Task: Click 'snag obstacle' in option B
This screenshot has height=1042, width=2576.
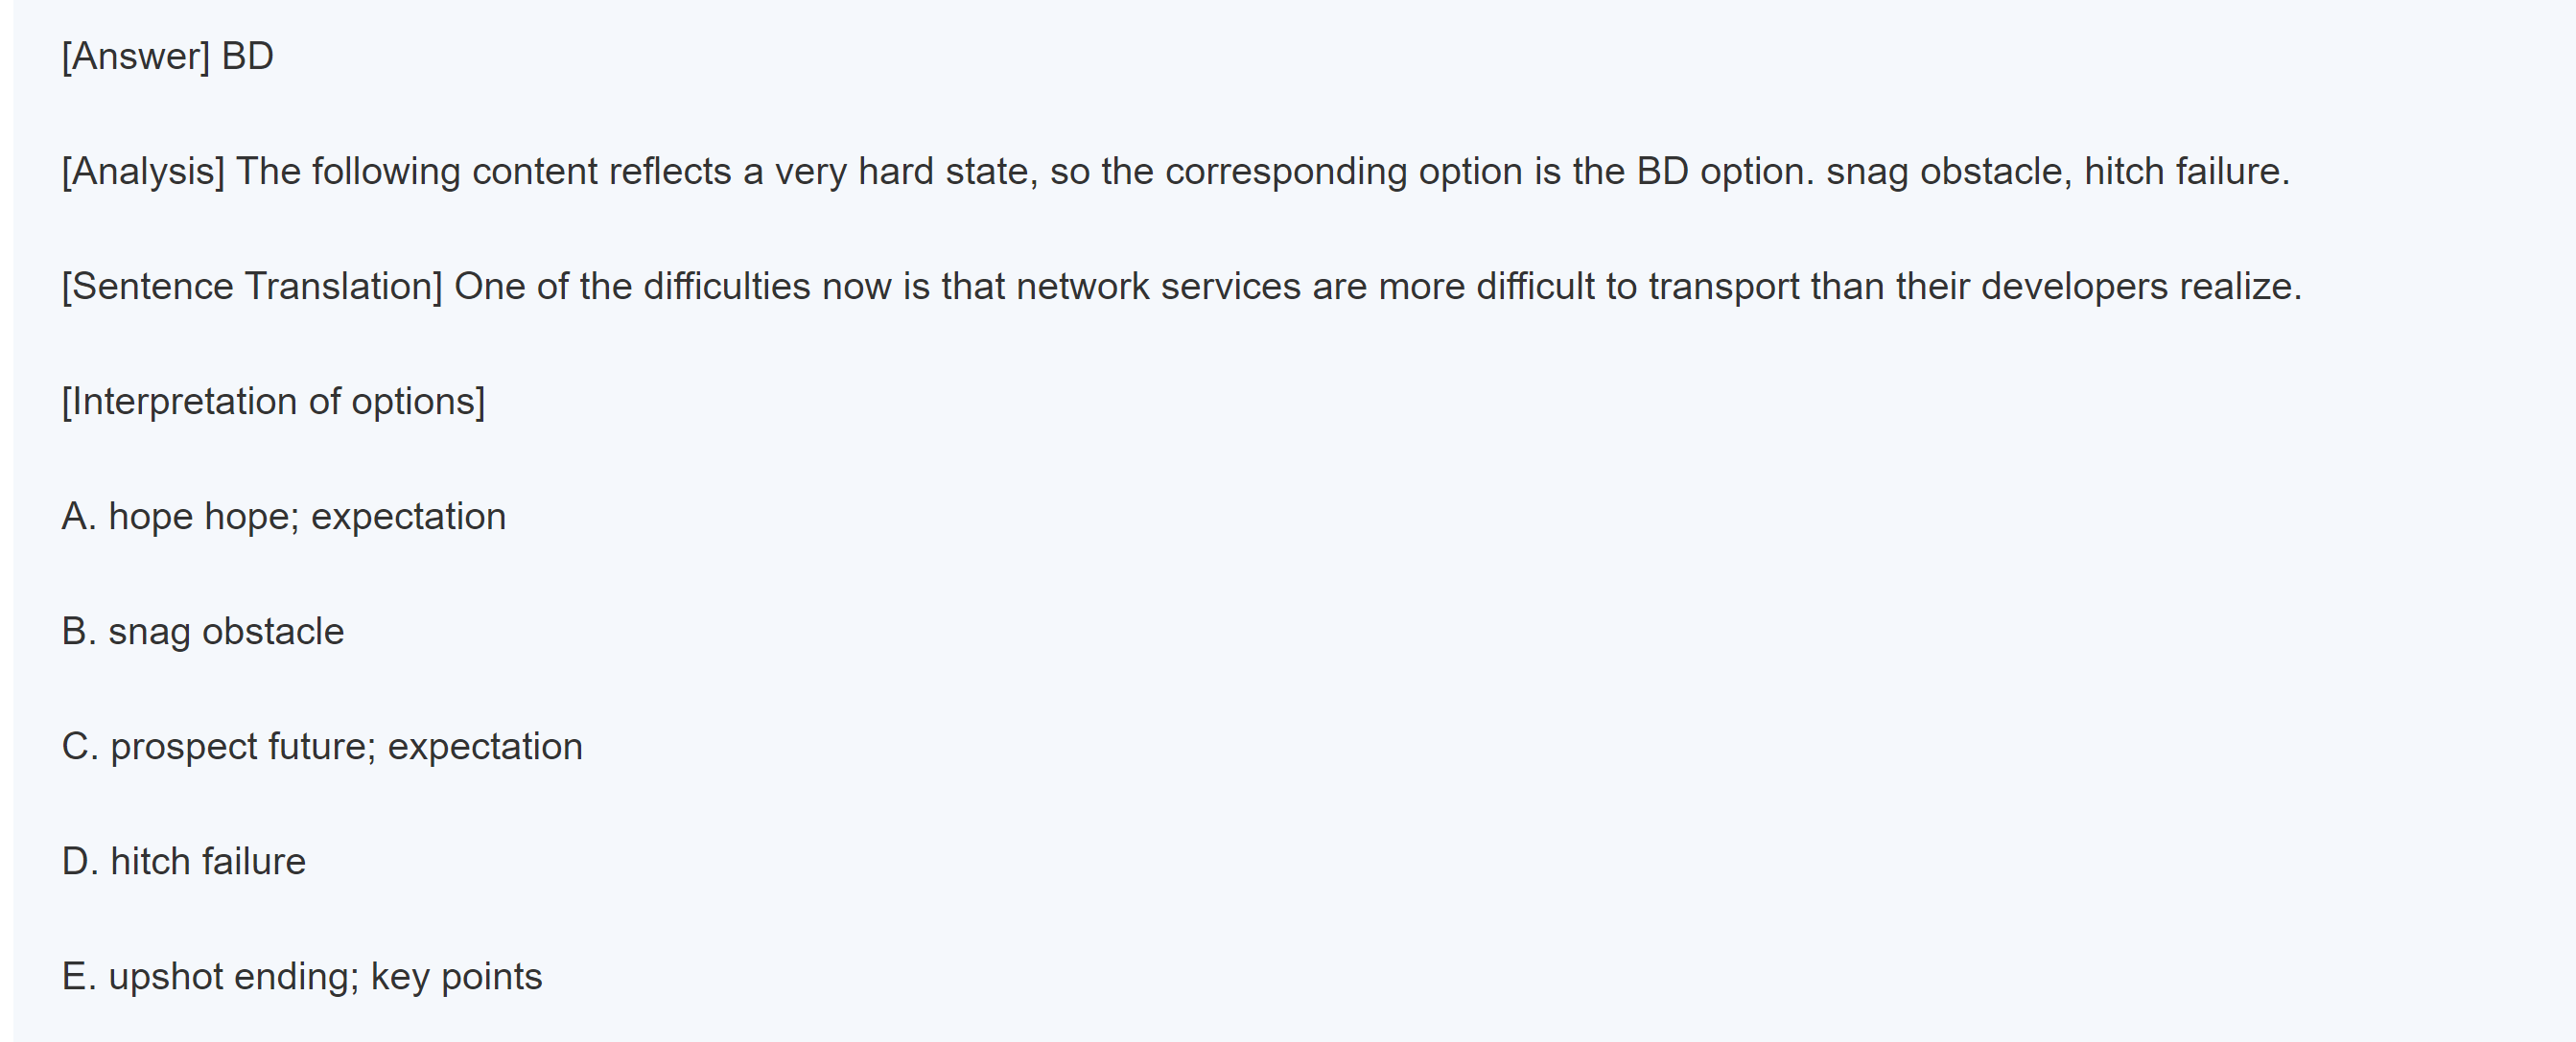Action: tap(226, 632)
